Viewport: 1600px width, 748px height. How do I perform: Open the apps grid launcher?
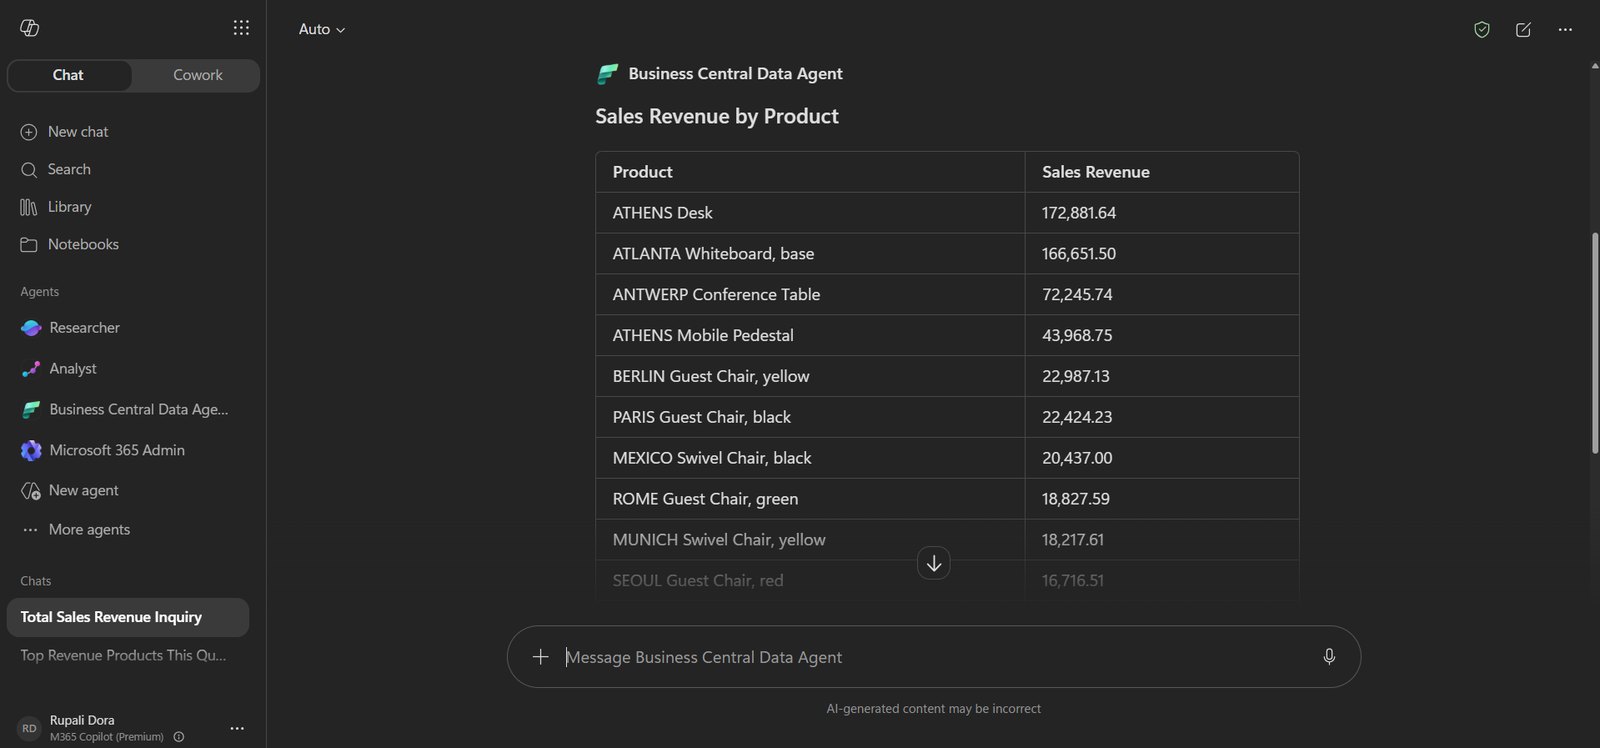click(x=241, y=28)
